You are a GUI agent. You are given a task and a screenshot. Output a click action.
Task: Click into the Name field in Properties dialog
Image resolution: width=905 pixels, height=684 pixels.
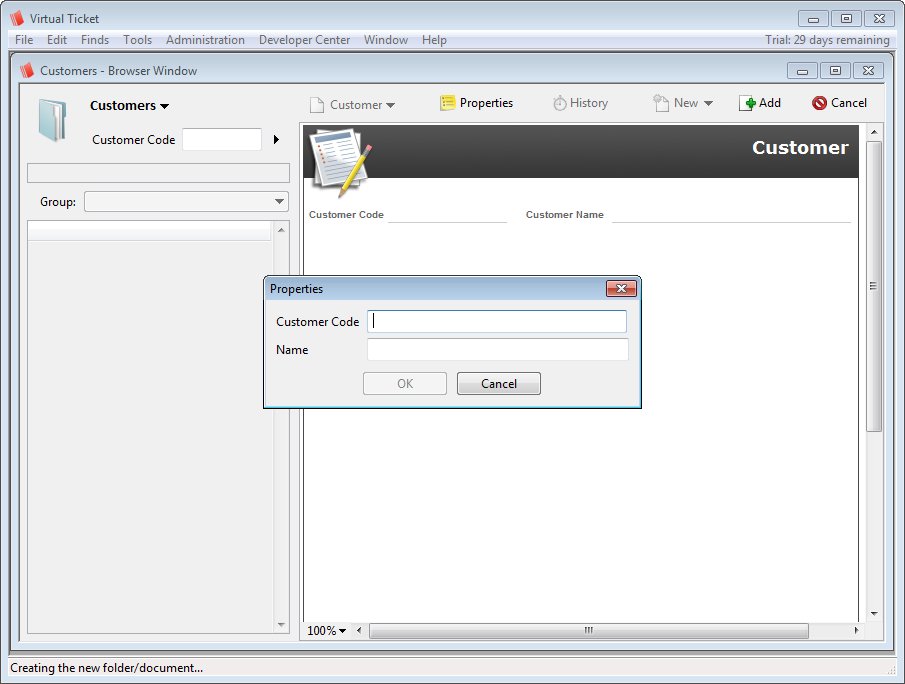pyautogui.click(x=498, y=349)
